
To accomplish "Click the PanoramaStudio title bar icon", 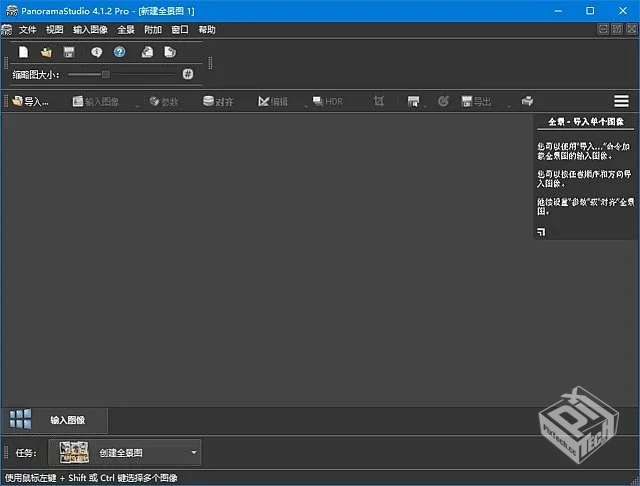I will [x=12, y=11].
